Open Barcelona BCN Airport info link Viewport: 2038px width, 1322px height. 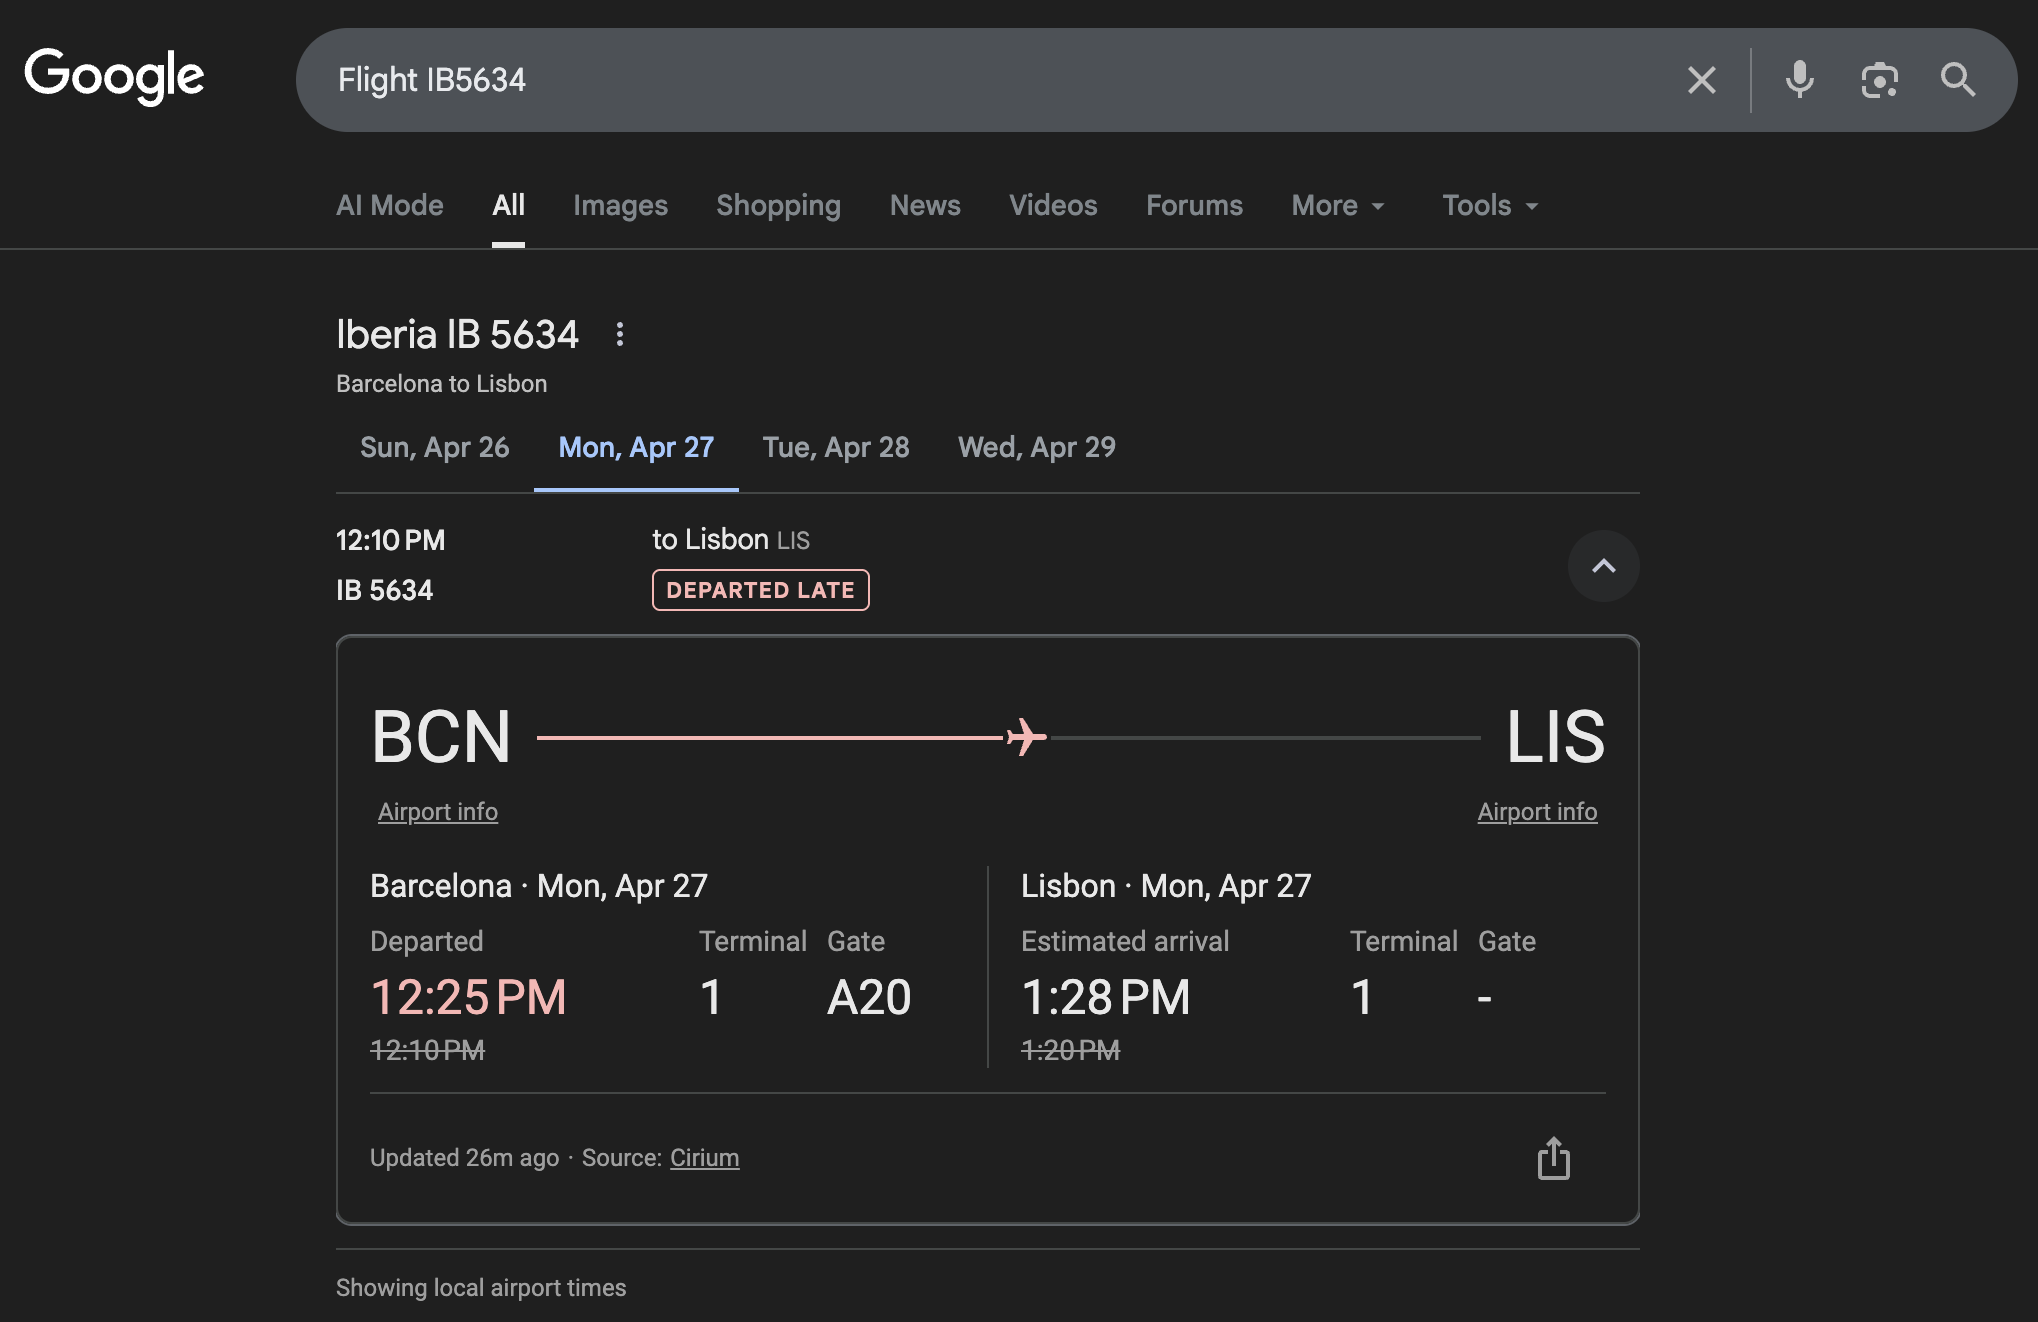[438, 812]
